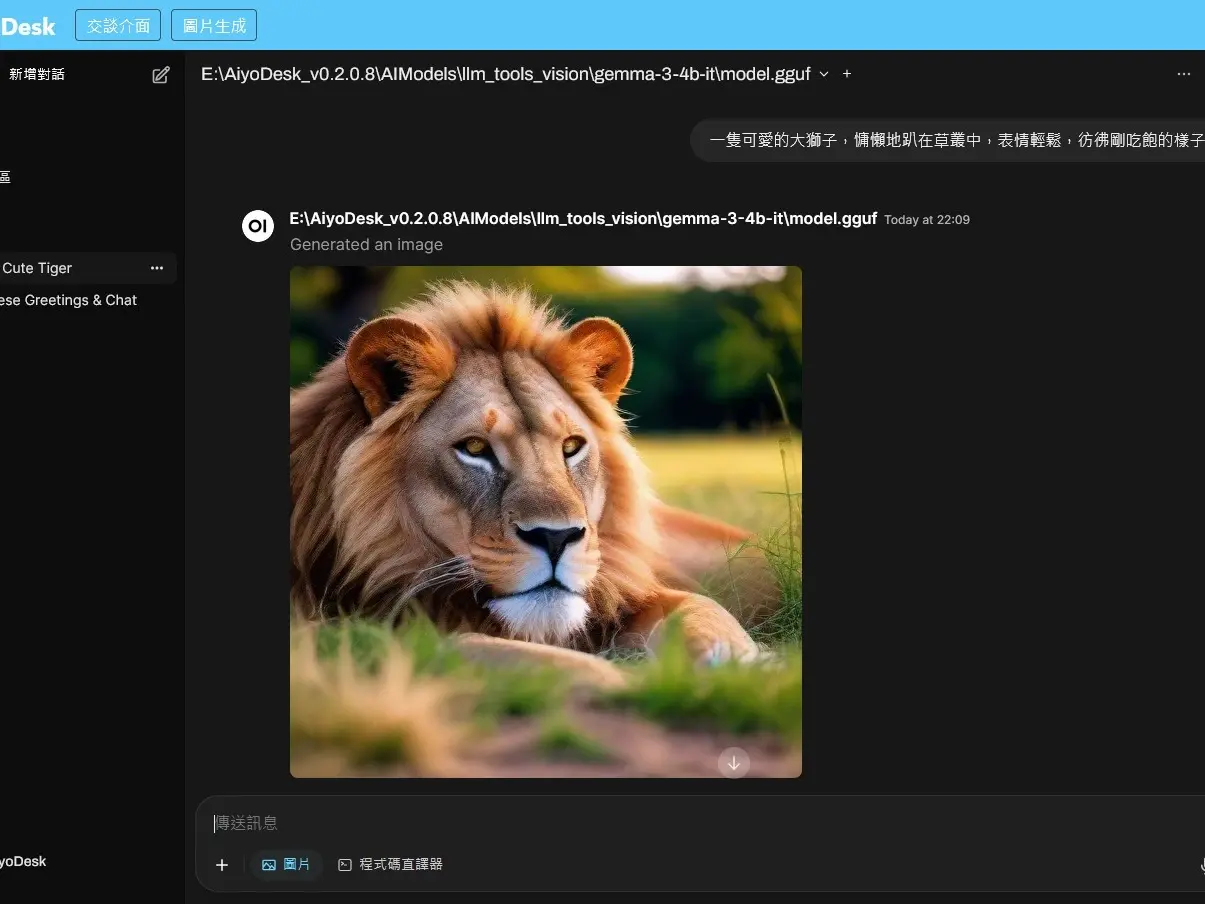Viewport: 1205px width, 904px height.
Task: Toggle the 圖片 image generation option
Action: [x=286, y=865]
